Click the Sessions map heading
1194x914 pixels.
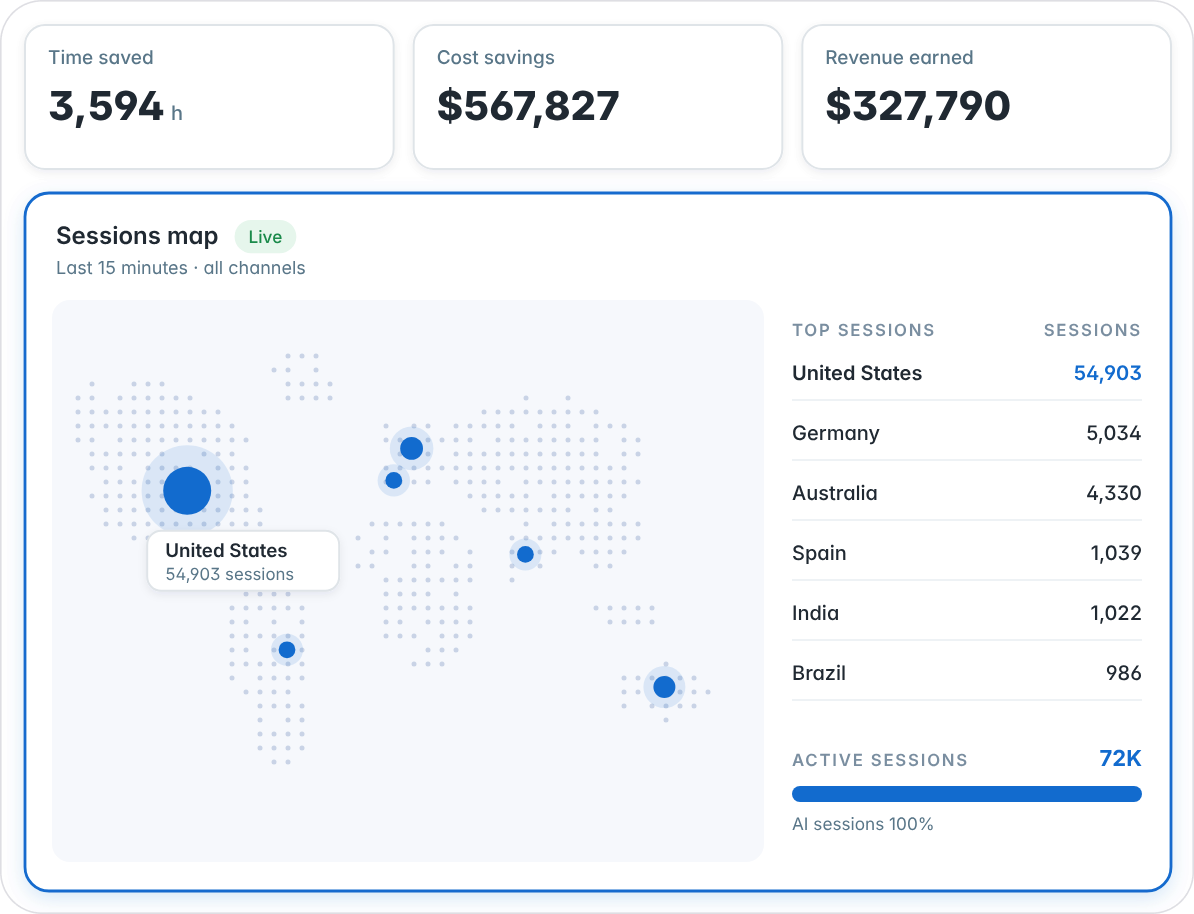(137, 236)
